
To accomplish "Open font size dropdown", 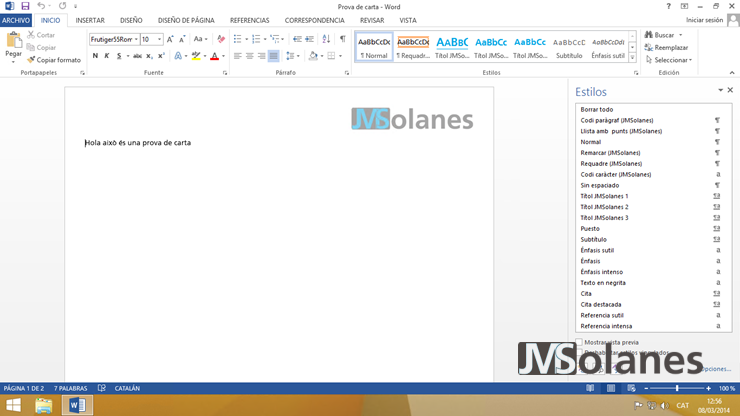I will pos(160,39).
